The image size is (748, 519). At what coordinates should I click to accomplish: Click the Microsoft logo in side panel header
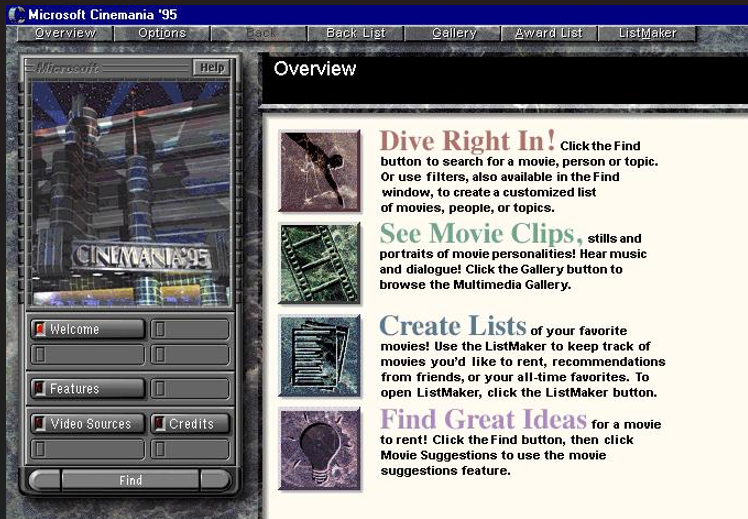click(68, 68)
